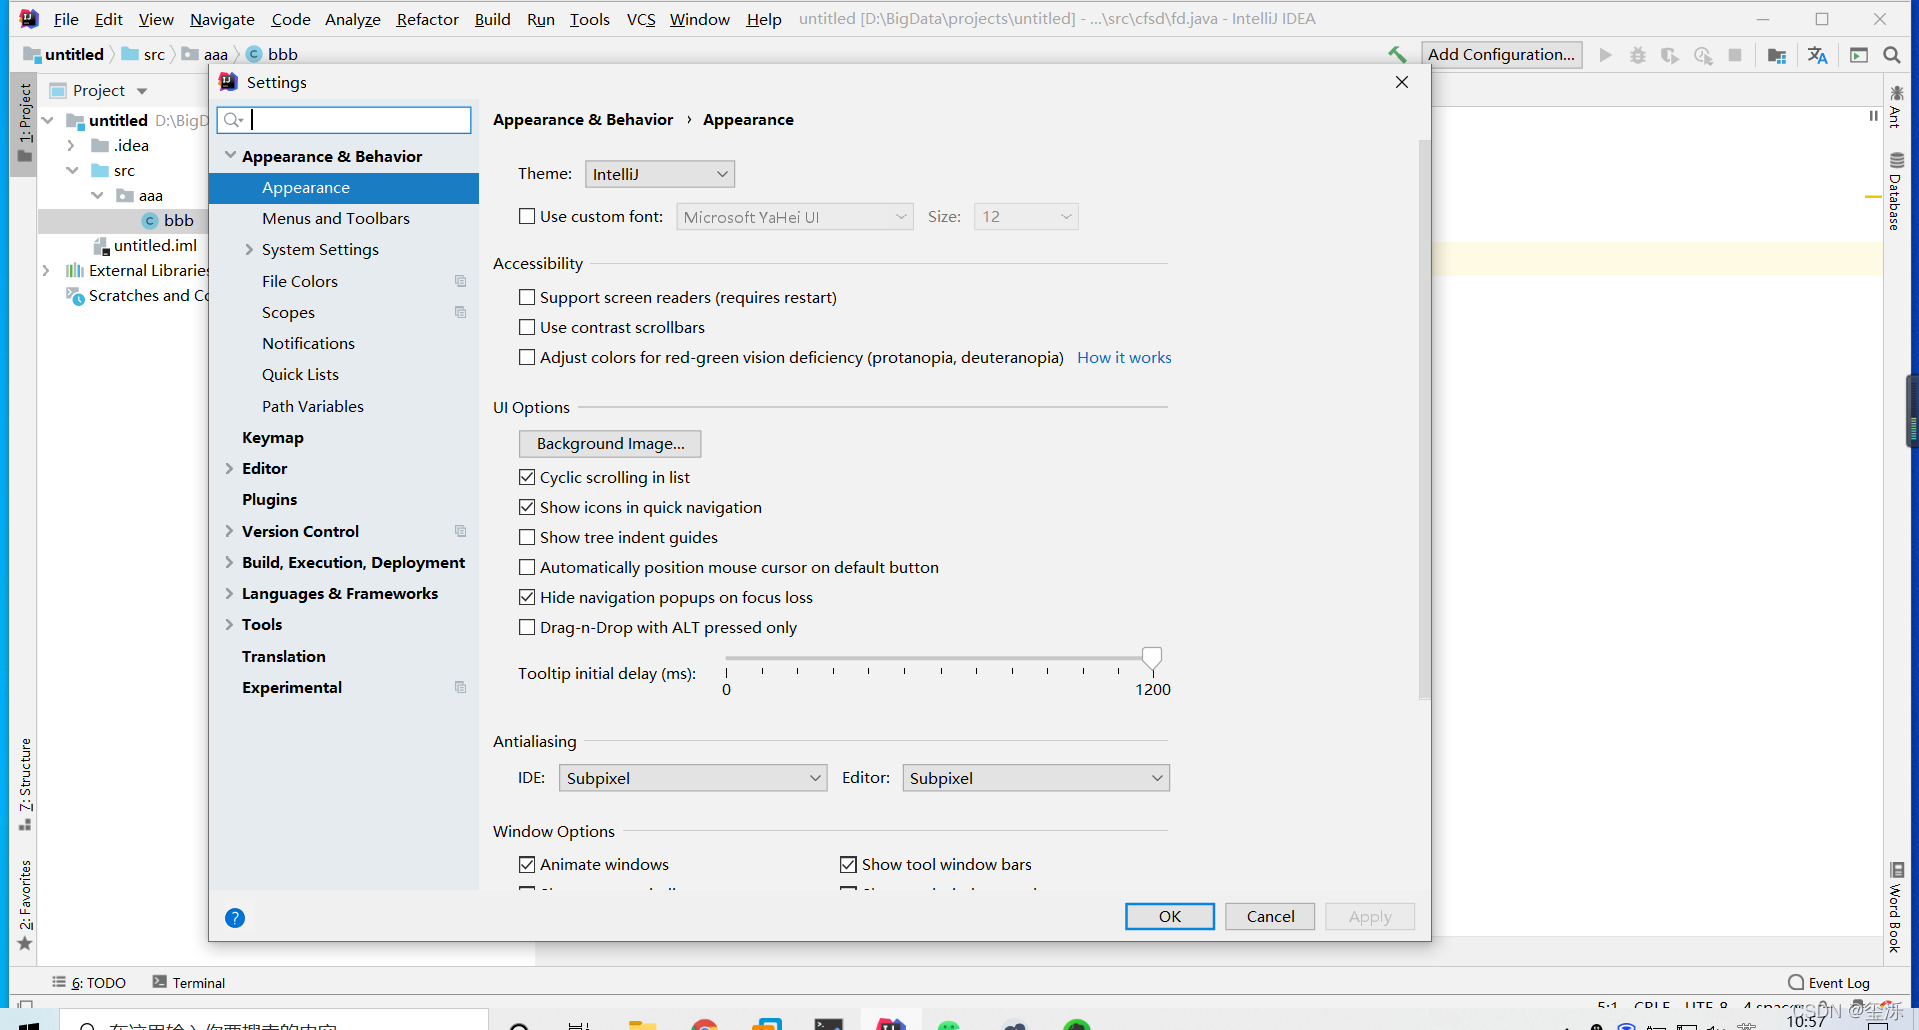Viewport: 1919px width, 1030px height.
Task: Uncheck Hide navigation popups on focus loss
Action: click(527, 597)
